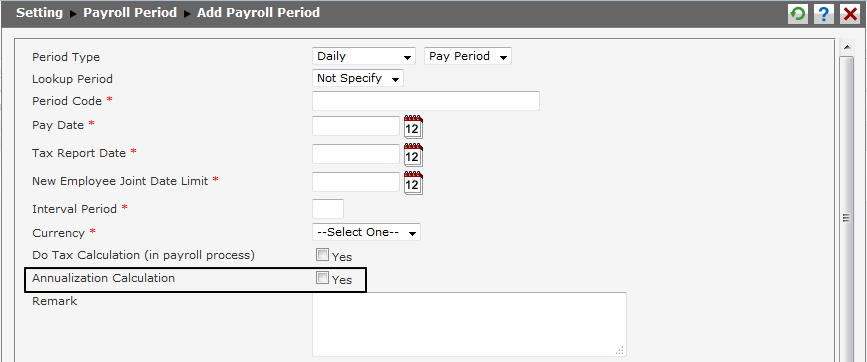Viewport: 867px width, 362px height.
Task: Go to Setting in the breadcrumb
Action: click(x=39, y=13)
